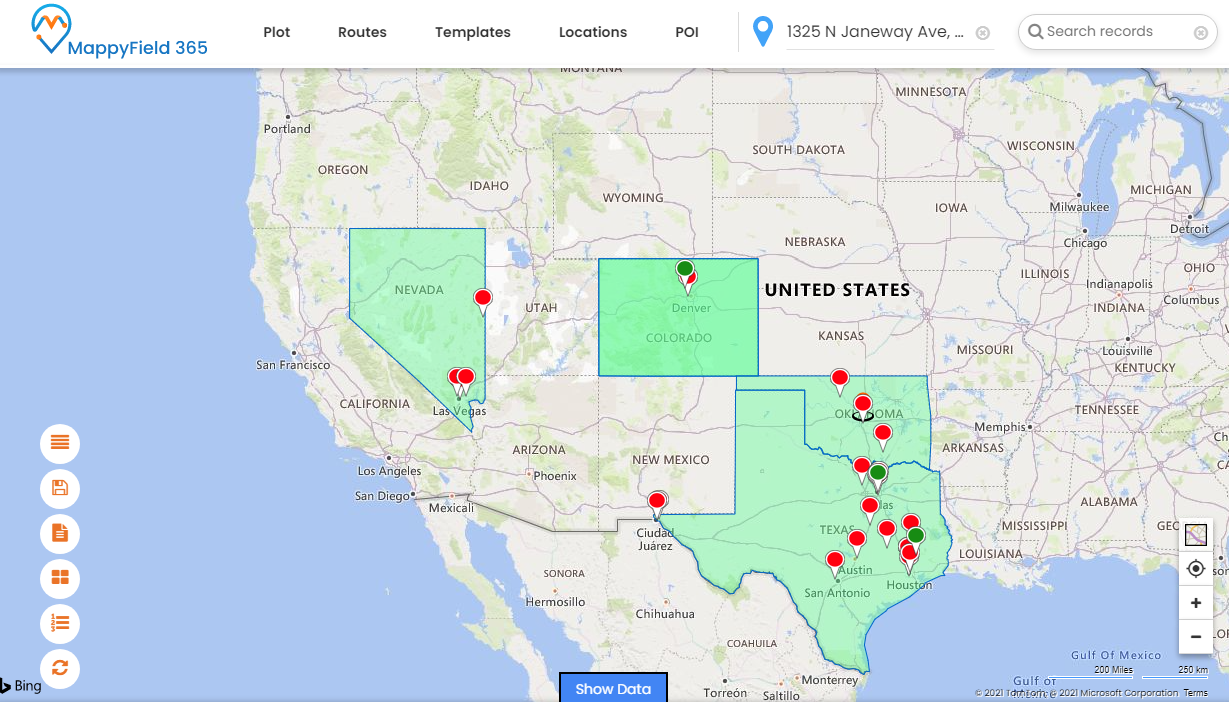Locate me using the target icon
Image resolution: width=1229 pixels, height=702 pixels.
(1195, 569)
